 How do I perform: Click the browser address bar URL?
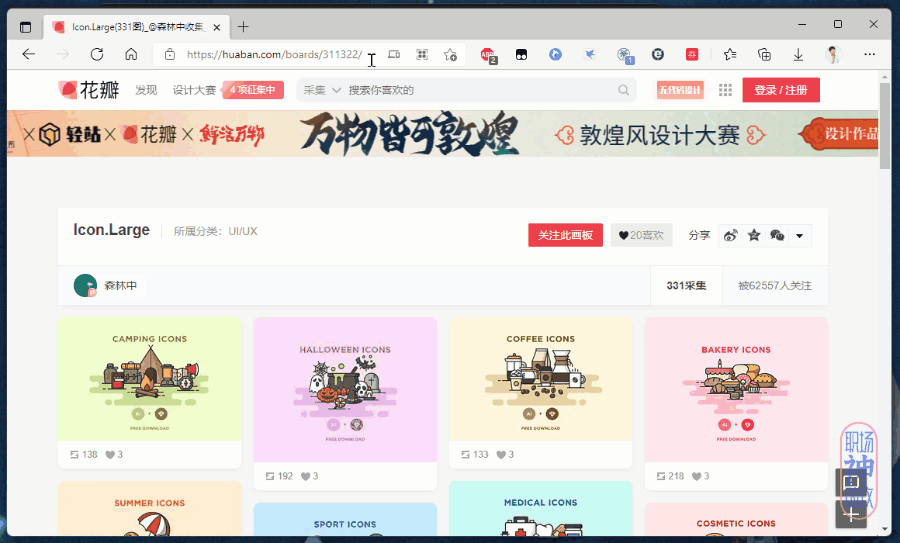tap(274, 55)
